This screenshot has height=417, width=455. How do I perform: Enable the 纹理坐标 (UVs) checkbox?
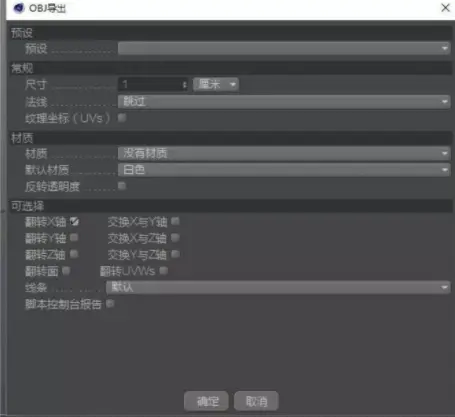(x=122, y=117)
